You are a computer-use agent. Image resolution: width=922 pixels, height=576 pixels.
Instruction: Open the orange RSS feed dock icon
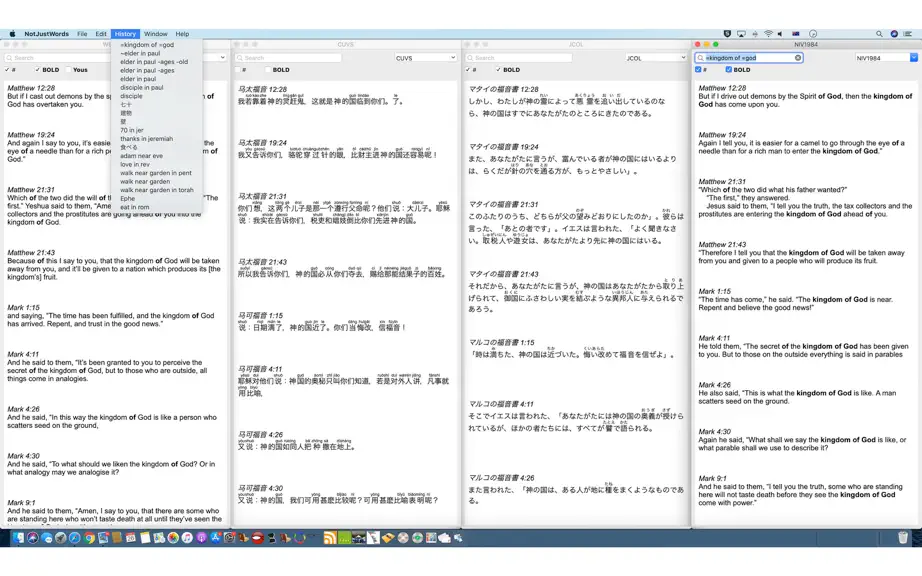(330, 538)
